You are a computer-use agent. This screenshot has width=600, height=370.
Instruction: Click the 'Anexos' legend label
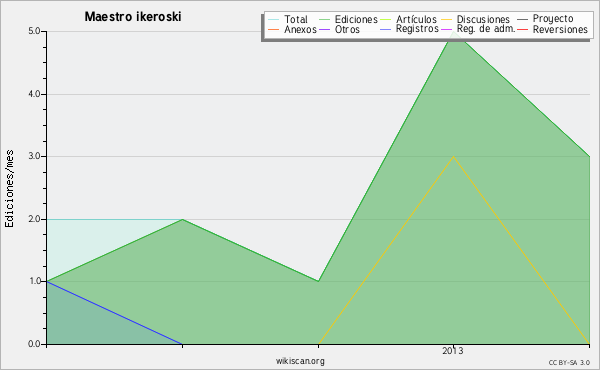[300, 29]
